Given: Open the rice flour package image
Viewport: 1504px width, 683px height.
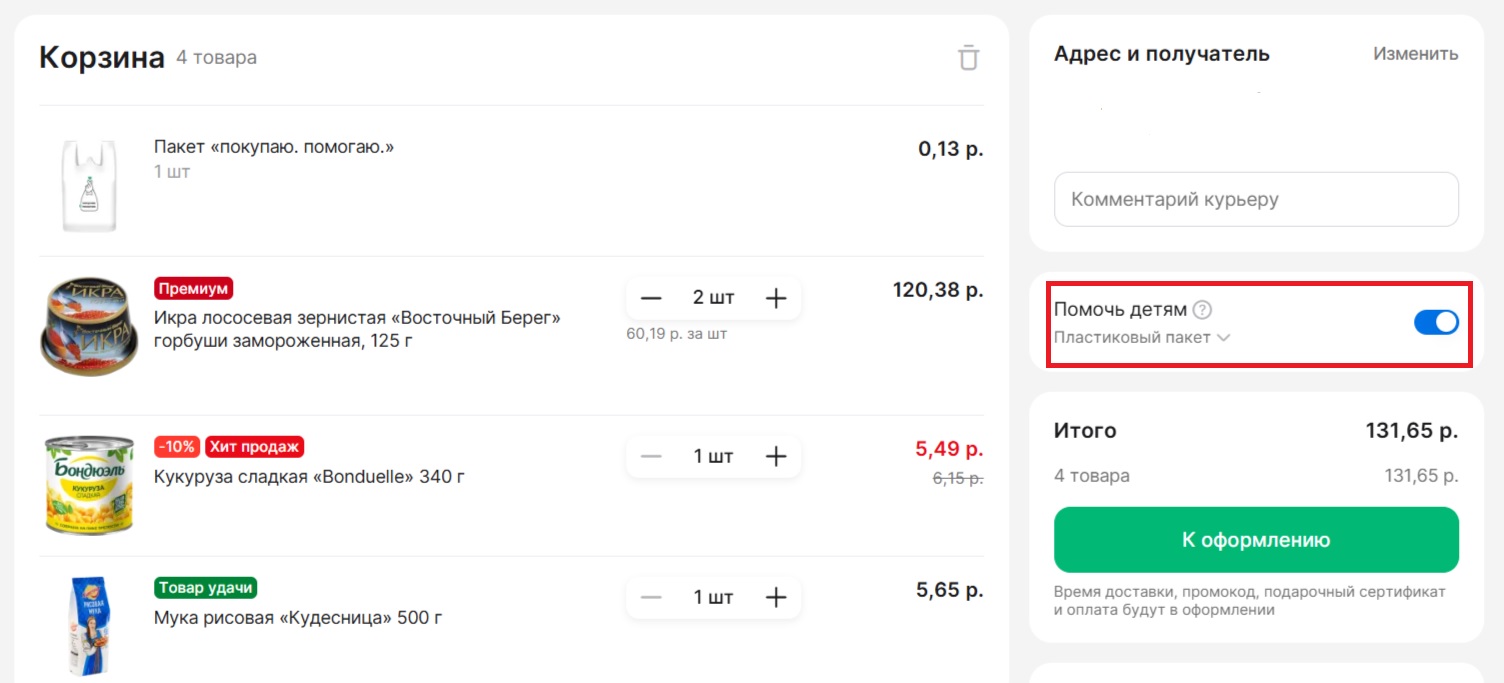Looking at the screenshot, I should pos(89,626).
